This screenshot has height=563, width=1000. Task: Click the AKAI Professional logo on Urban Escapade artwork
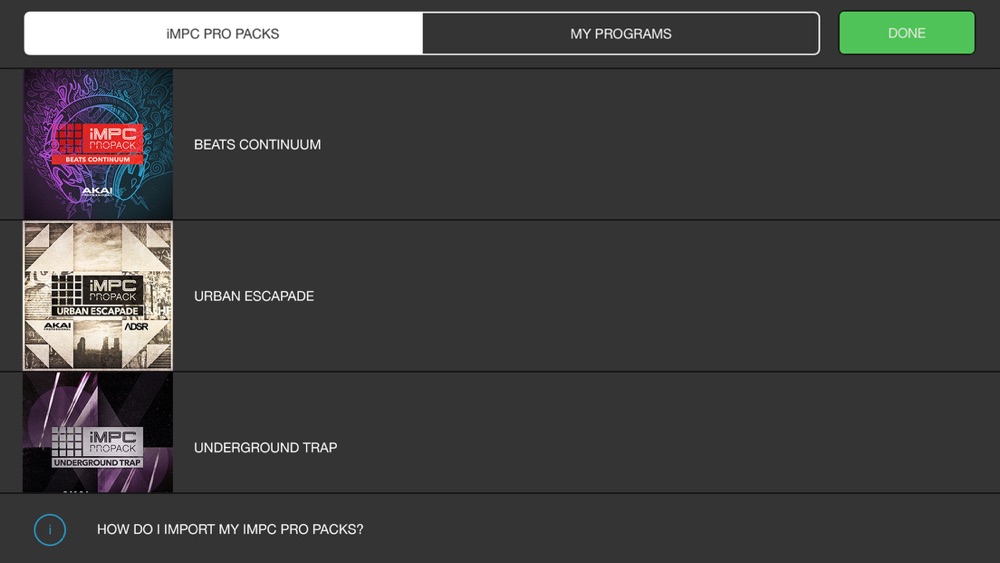pos(57,326)
